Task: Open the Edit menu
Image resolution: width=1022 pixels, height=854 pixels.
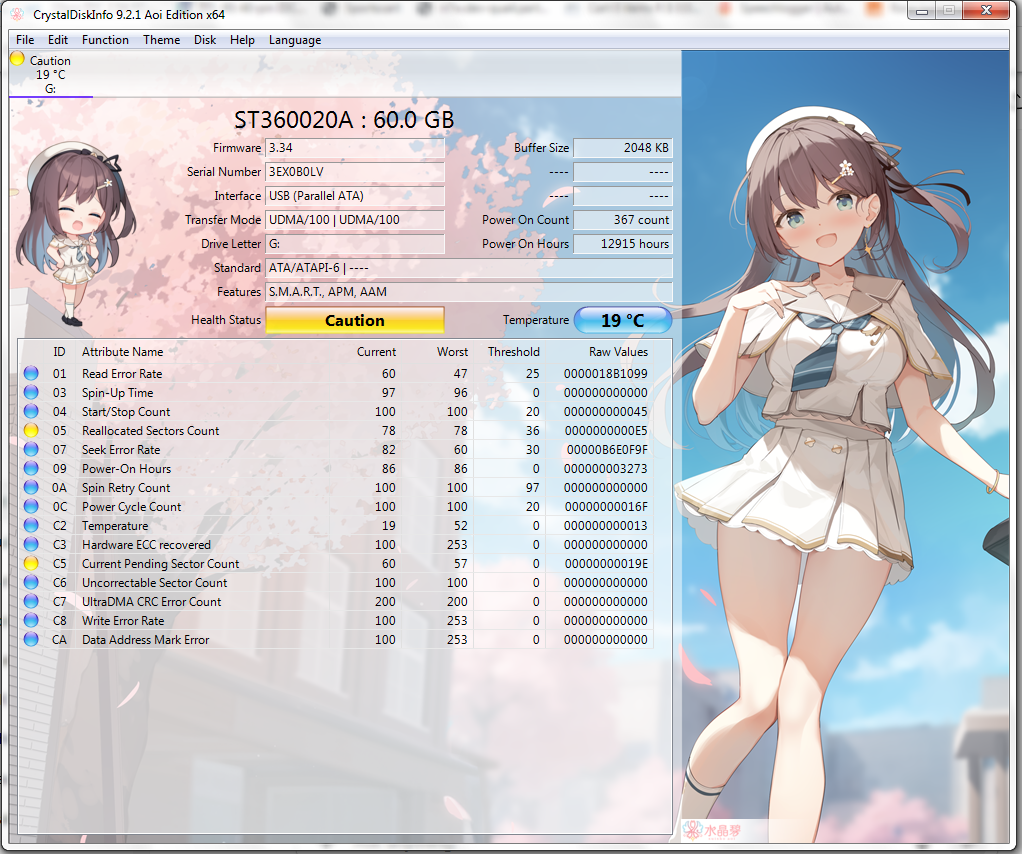Action: click(x=57, y=40)
